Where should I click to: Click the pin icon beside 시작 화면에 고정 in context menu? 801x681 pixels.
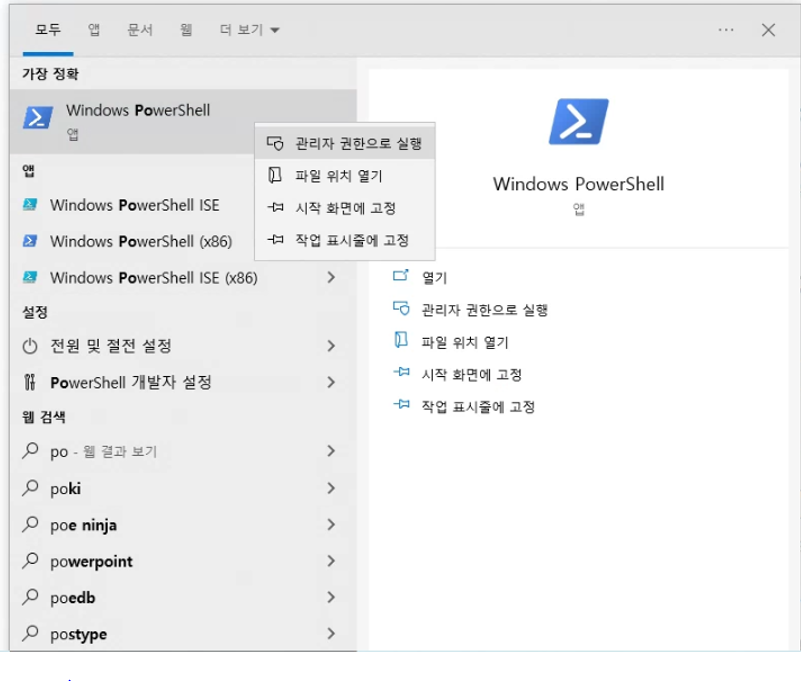[275, 207]
